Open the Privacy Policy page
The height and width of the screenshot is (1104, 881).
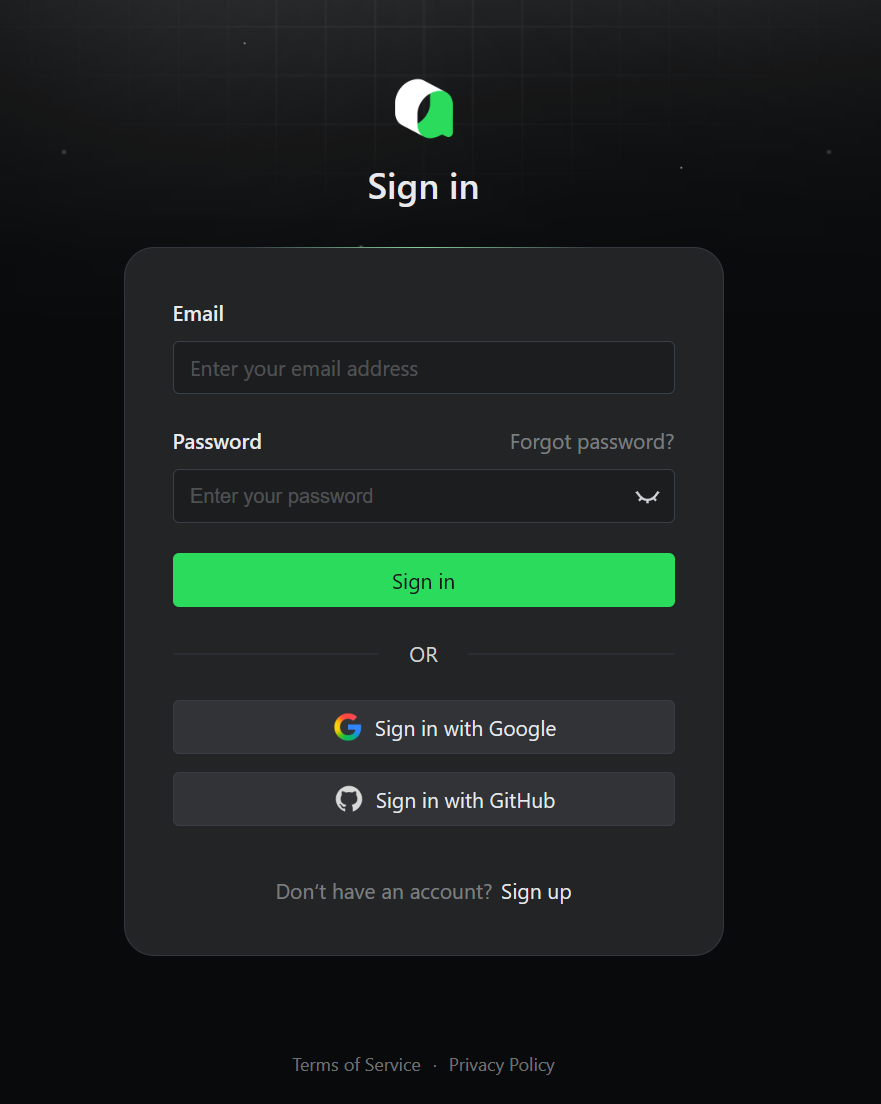501,1064
